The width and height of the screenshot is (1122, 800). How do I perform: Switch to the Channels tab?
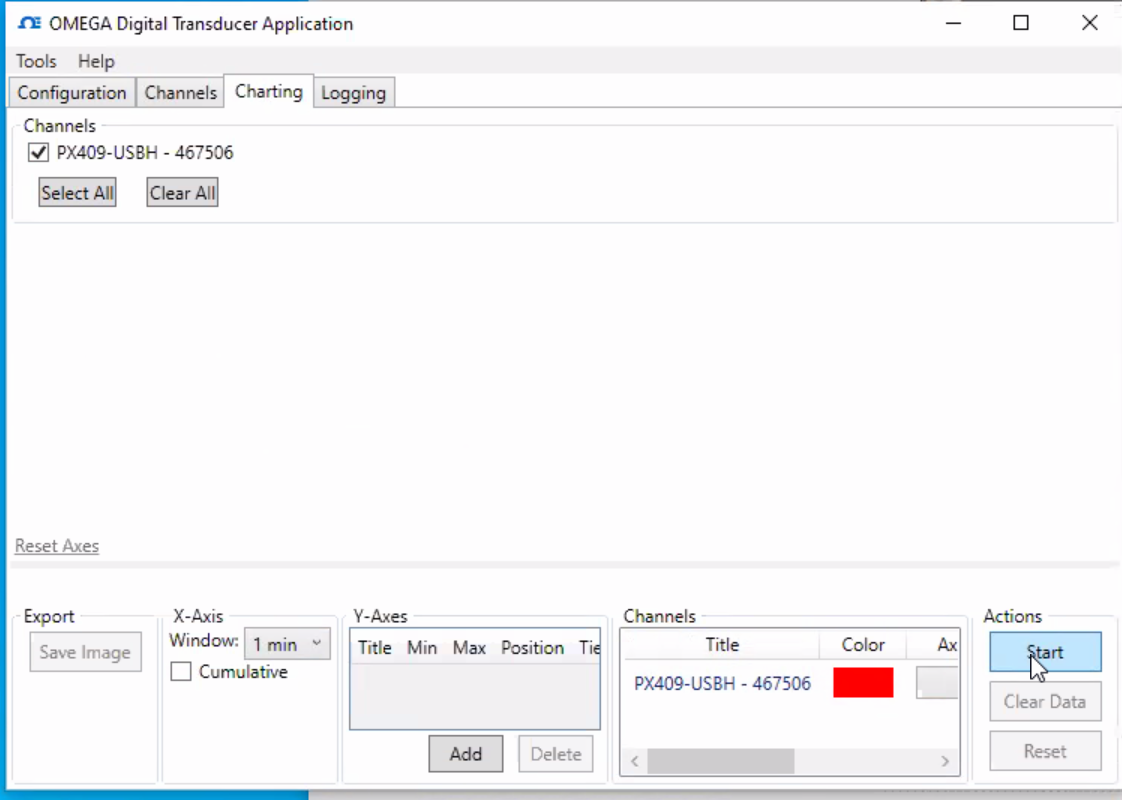[180, 93]
